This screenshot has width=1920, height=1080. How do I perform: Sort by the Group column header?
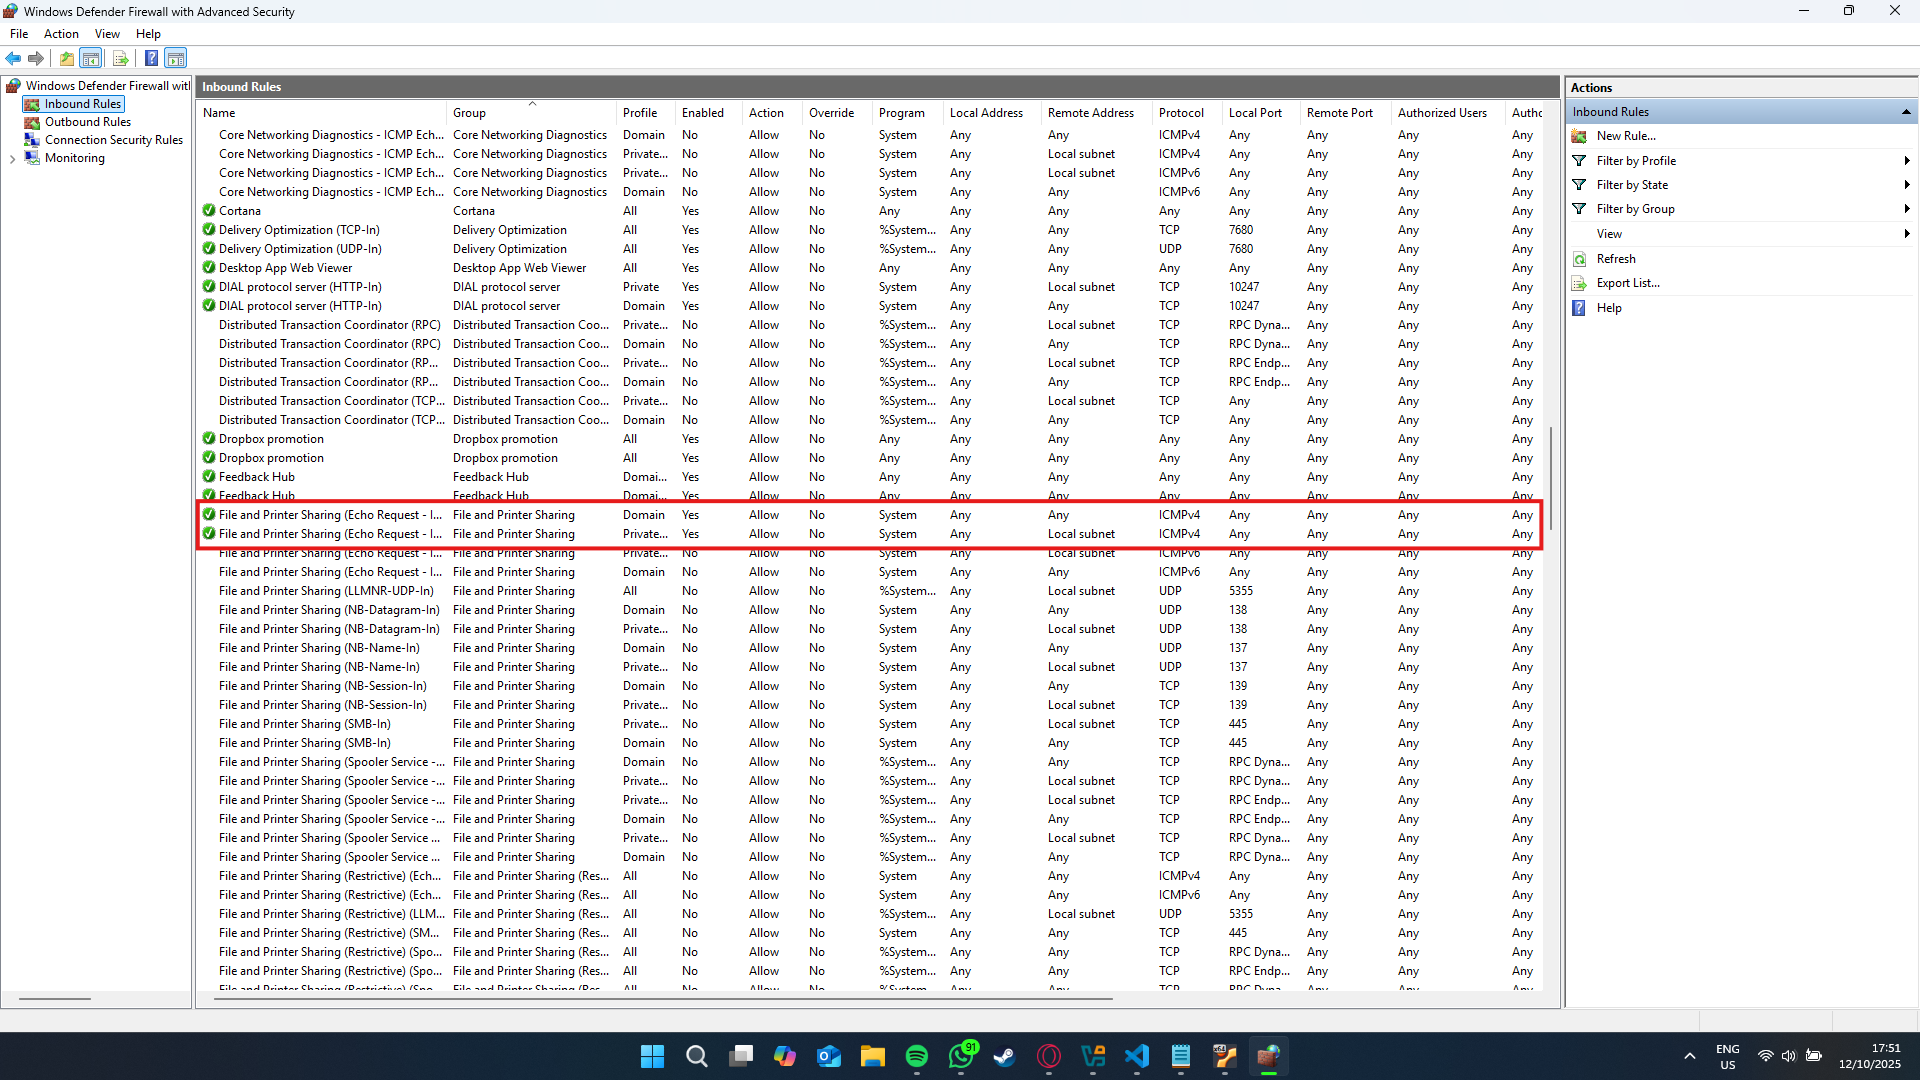coord(531,113)
